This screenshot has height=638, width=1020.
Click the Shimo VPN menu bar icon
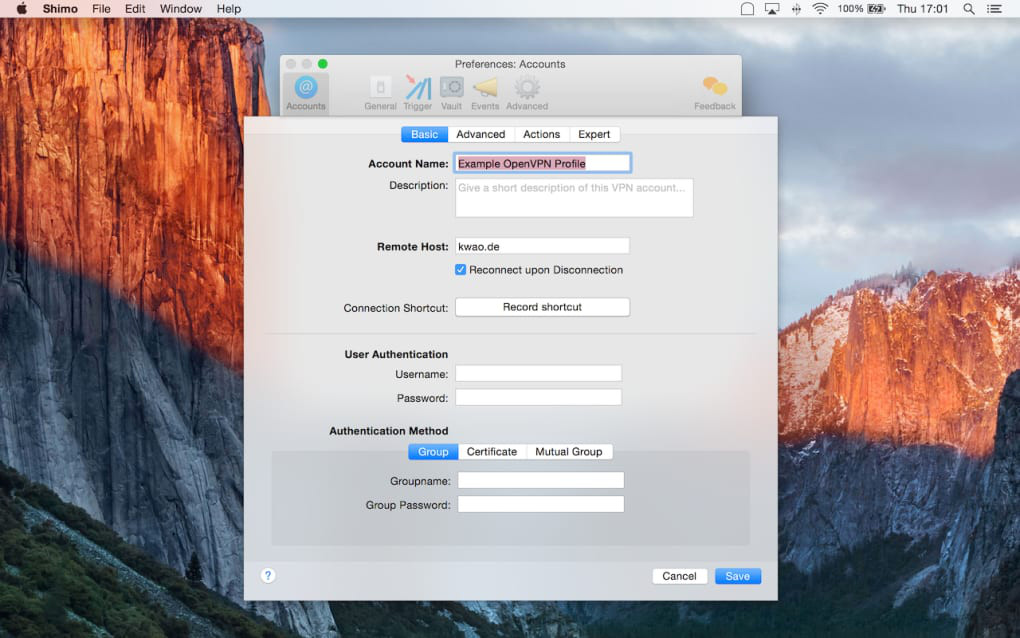coord(796,8)
